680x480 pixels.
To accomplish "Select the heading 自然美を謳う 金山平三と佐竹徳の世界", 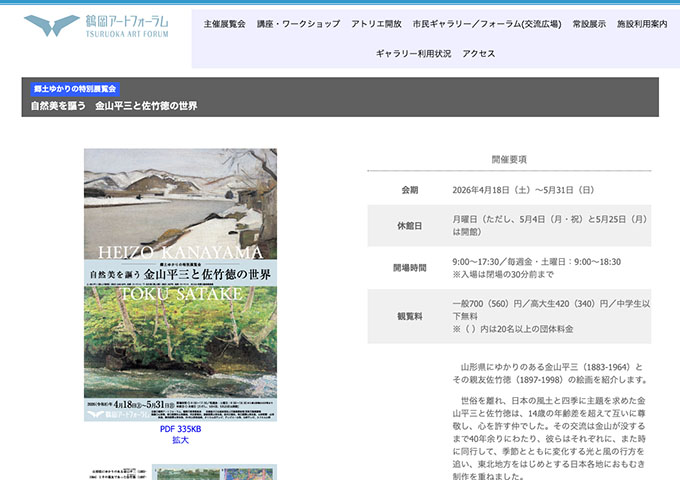I will (x=114, y=106).
